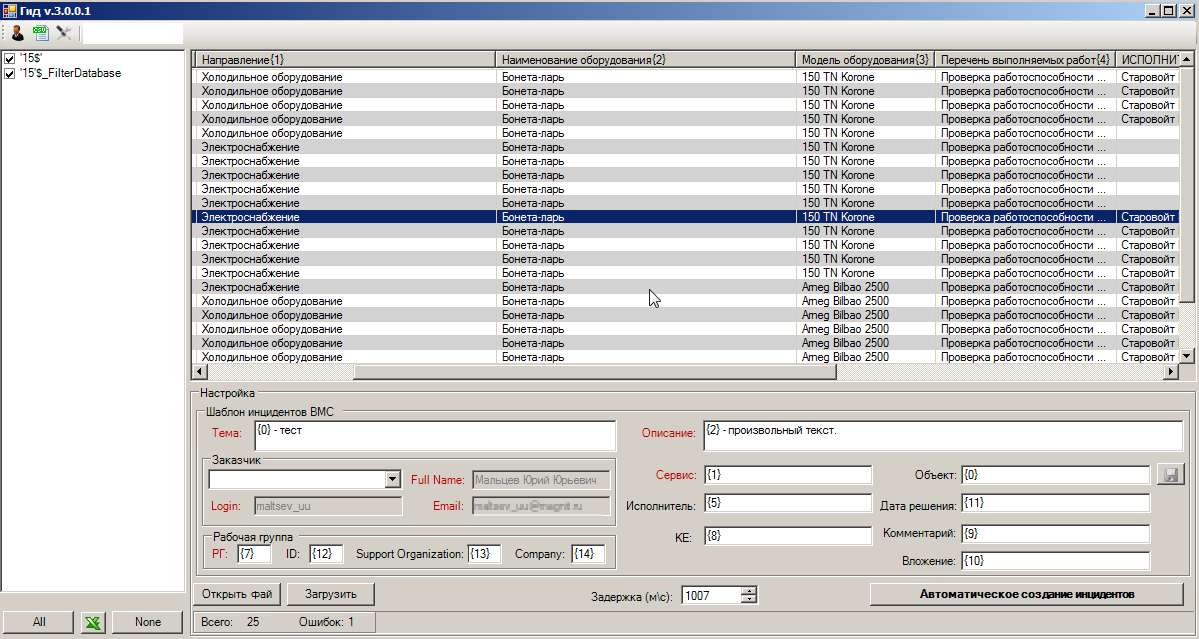
Task: Click the Задержка (м\с) value field
Action: pyautogui.click(x=712, y=595)
